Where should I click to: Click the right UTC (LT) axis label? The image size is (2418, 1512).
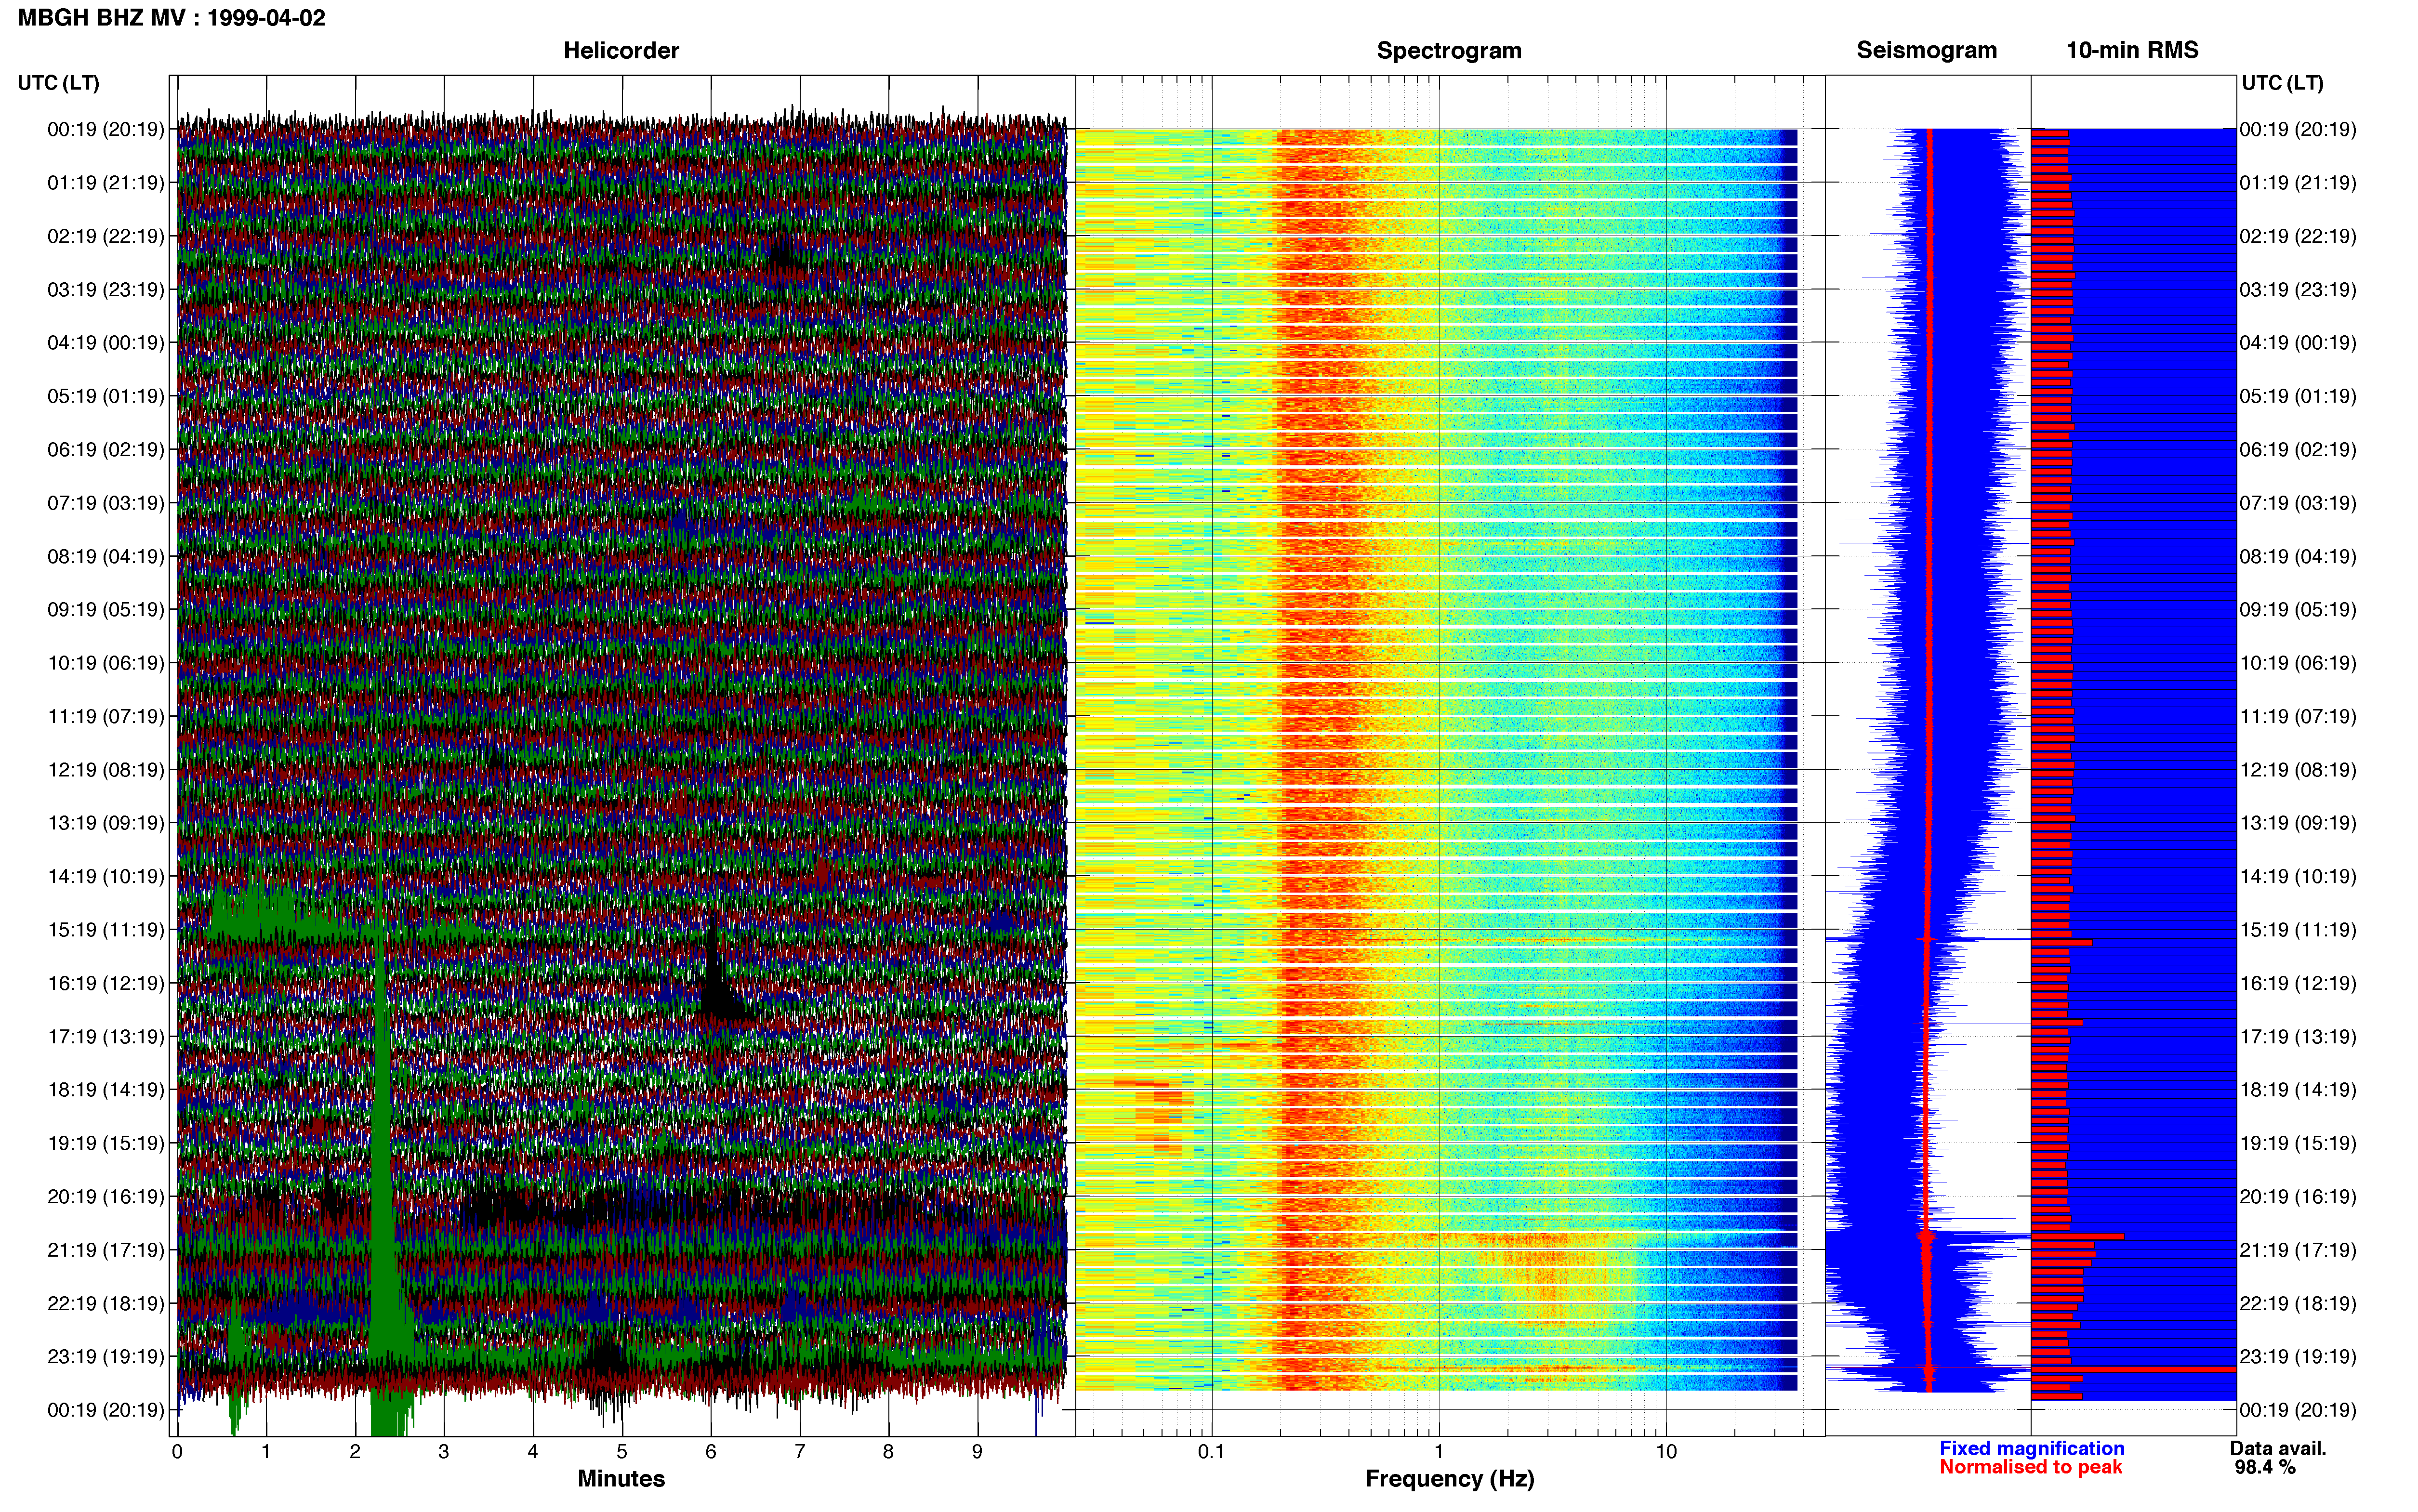coord(2283,83)
